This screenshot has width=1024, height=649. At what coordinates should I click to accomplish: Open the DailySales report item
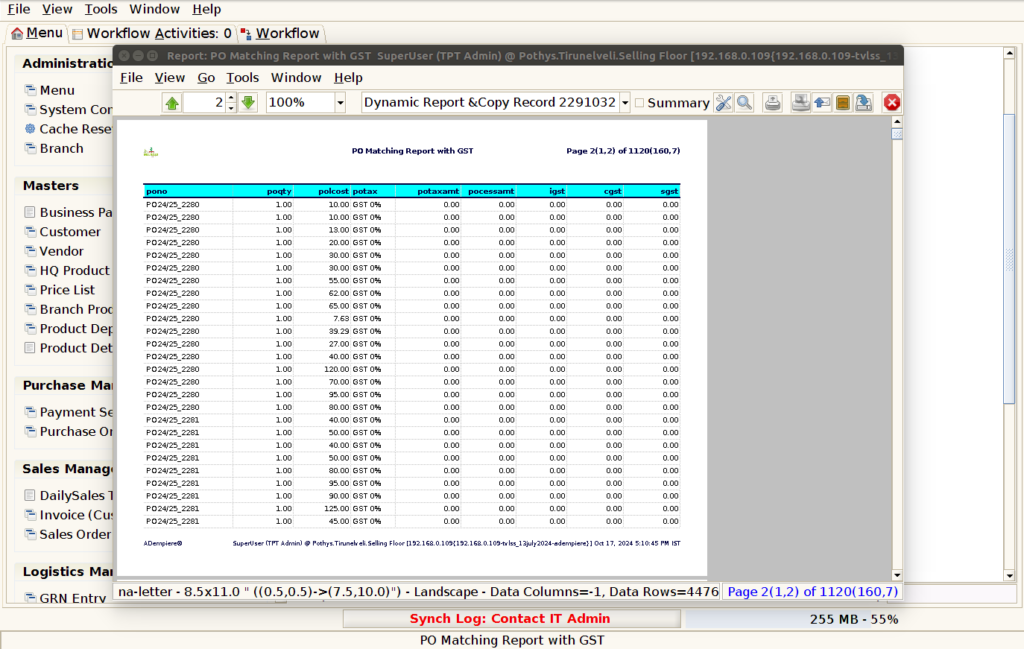68,496
